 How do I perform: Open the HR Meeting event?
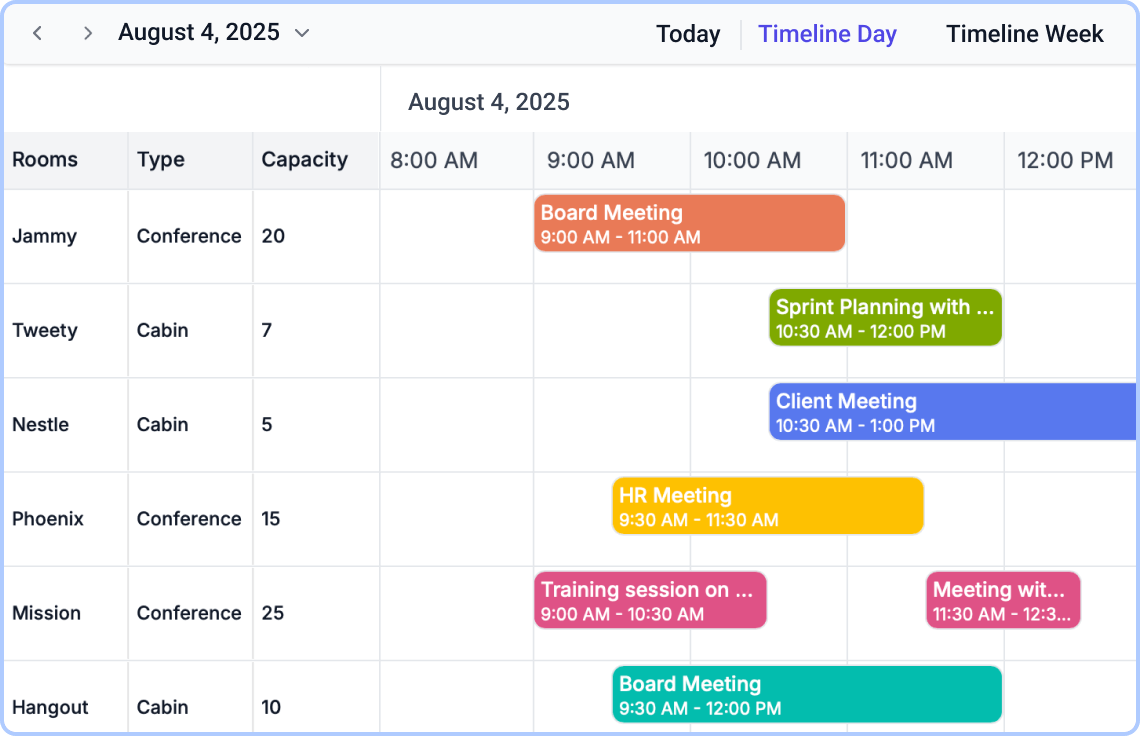(767, 506)
